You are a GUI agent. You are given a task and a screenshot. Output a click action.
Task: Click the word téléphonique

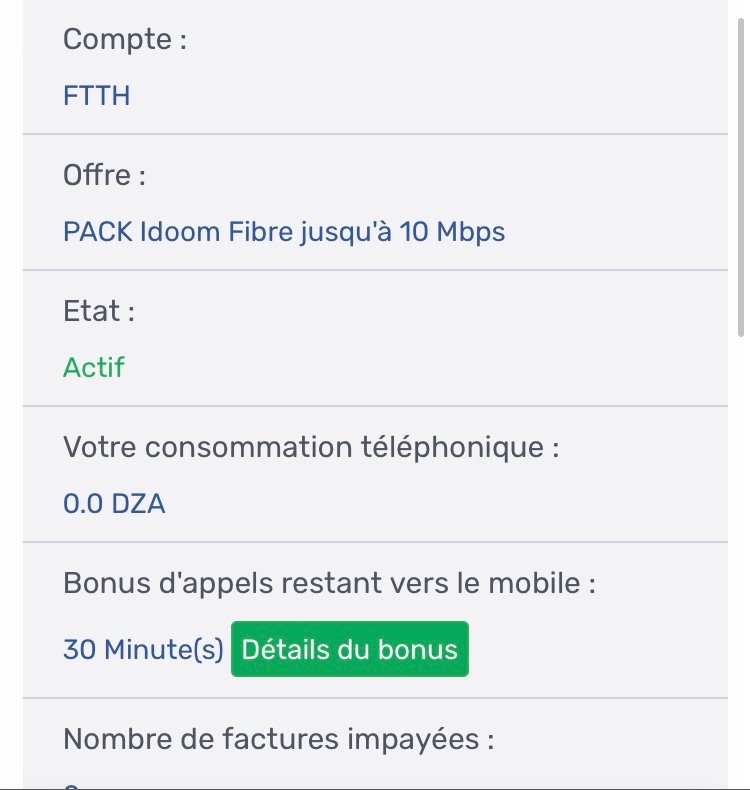[x=465, y=447]
